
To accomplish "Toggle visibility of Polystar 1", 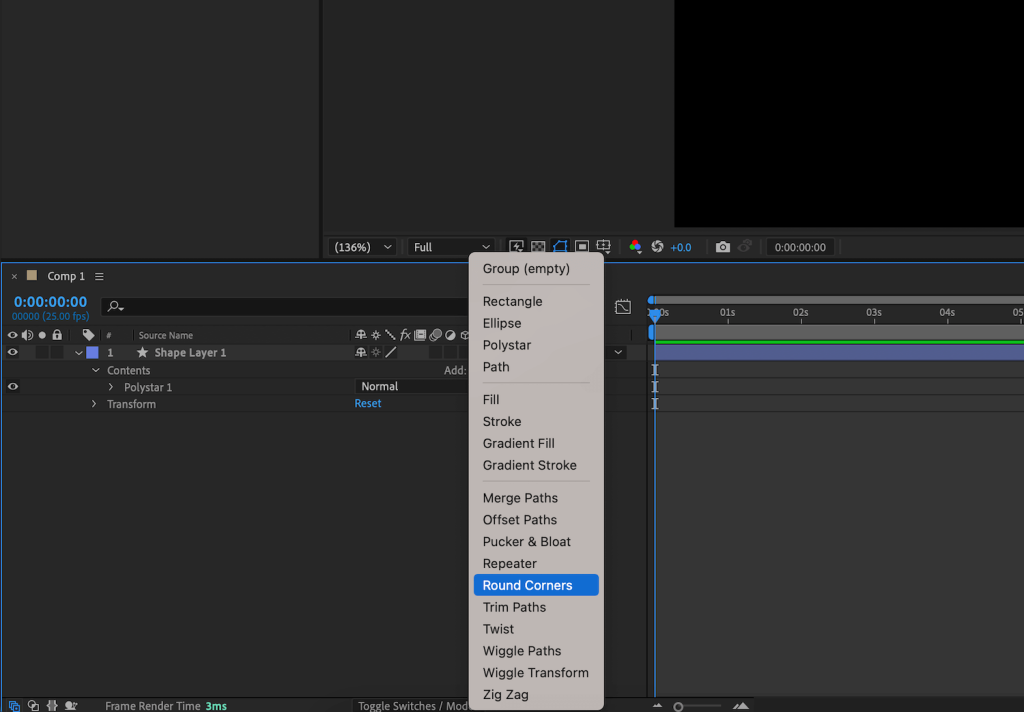I will 13,387.
